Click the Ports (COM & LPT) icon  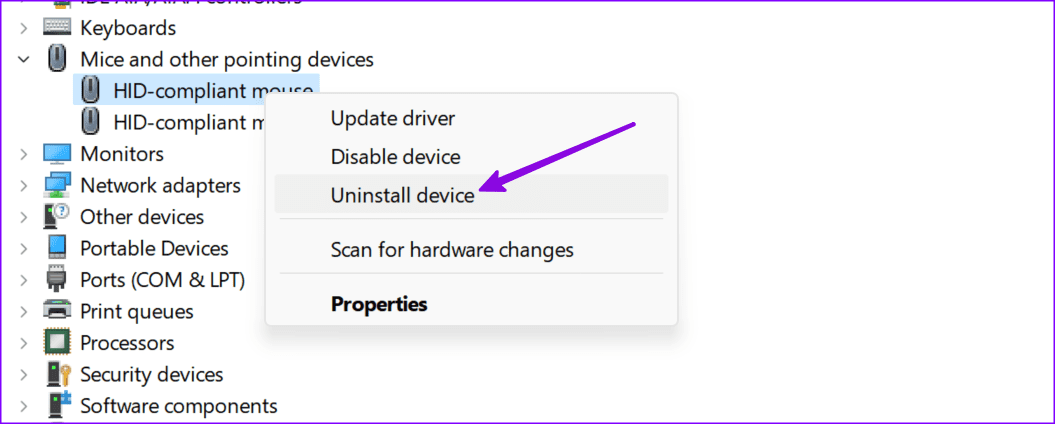(57, 279)
